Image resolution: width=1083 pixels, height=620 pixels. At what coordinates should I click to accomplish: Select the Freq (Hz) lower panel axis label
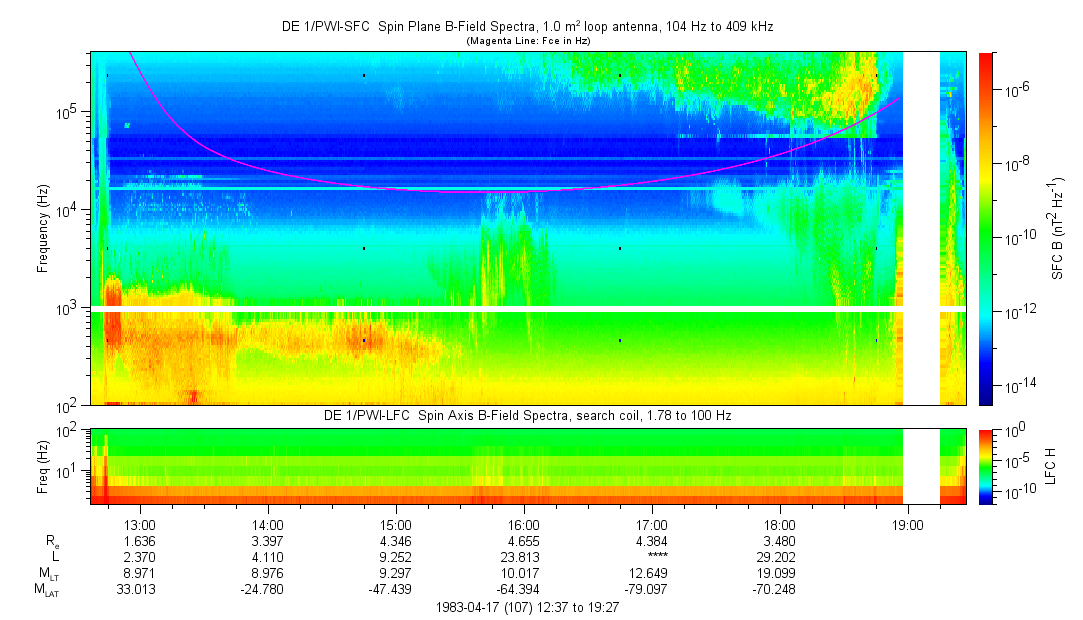click(x=43, y=467)
